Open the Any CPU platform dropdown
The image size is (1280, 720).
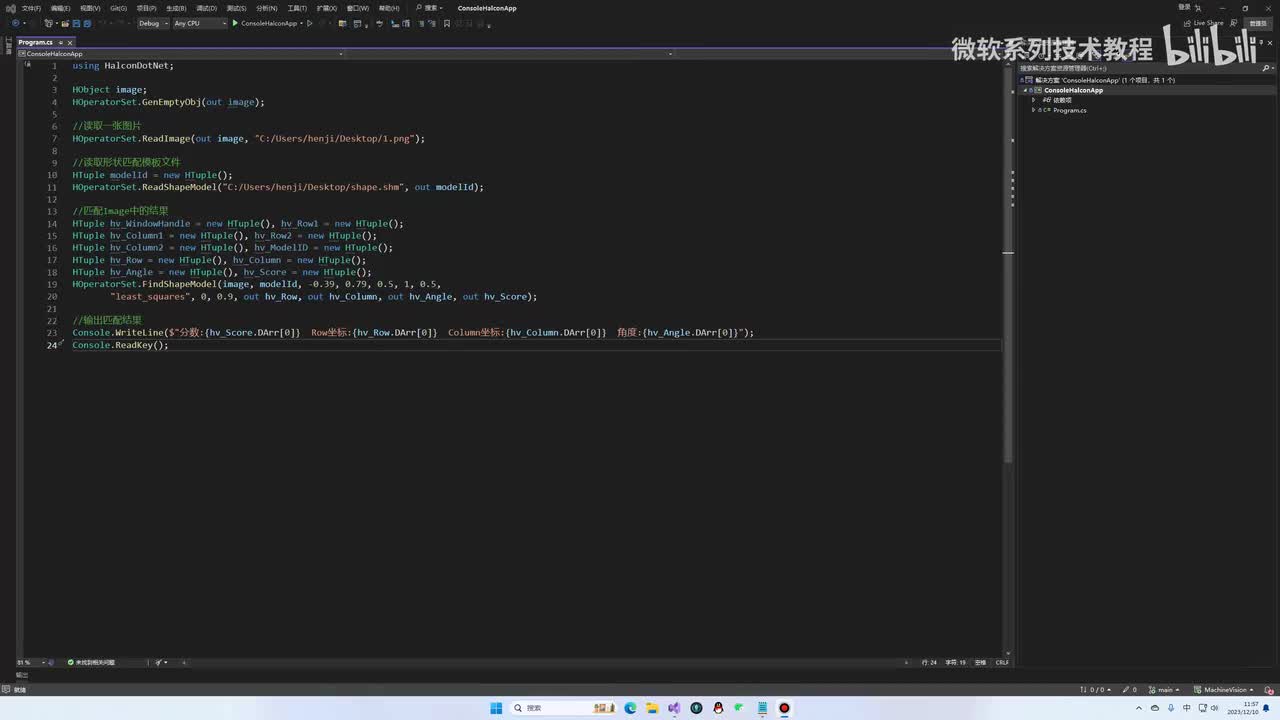coord(199,23)
